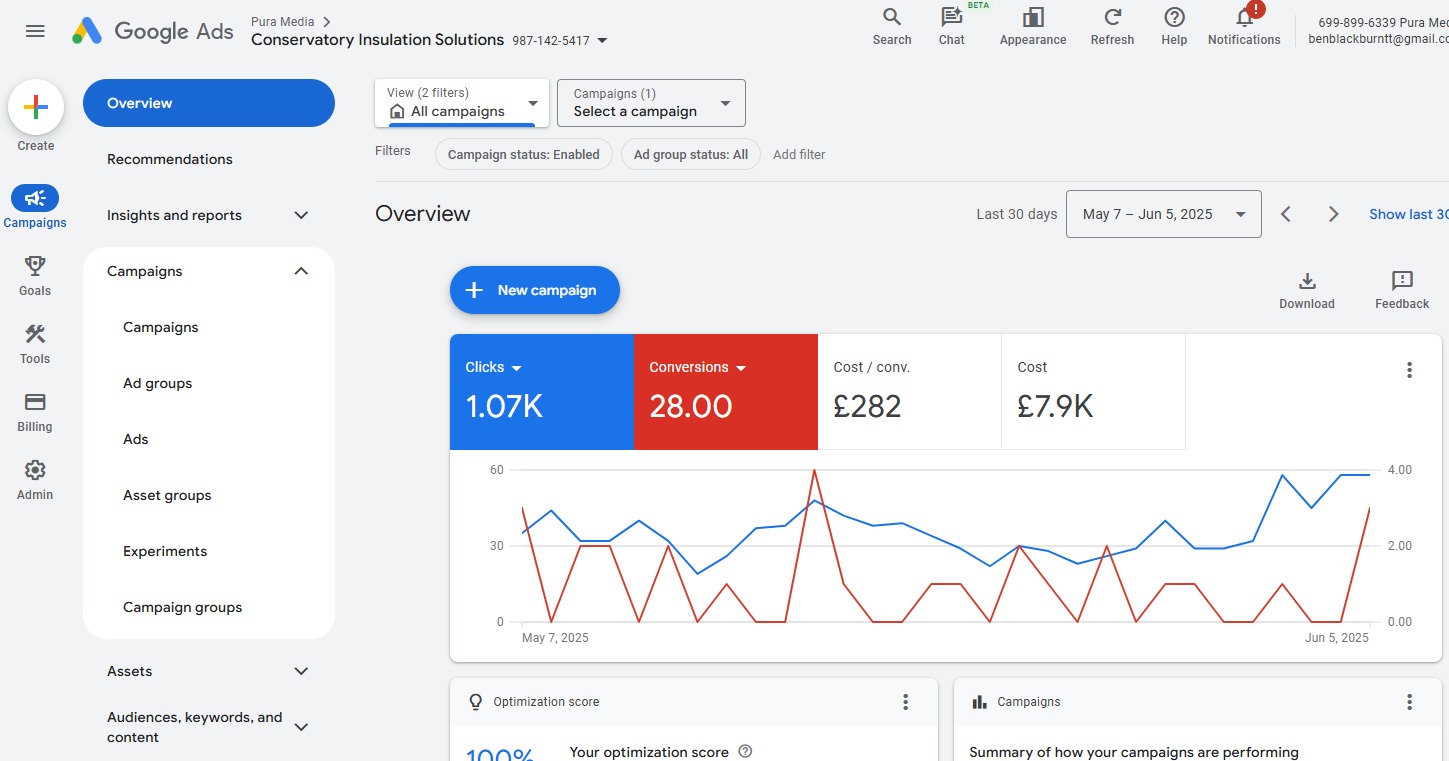Open the date range dropdown

tap(1163, 214)
